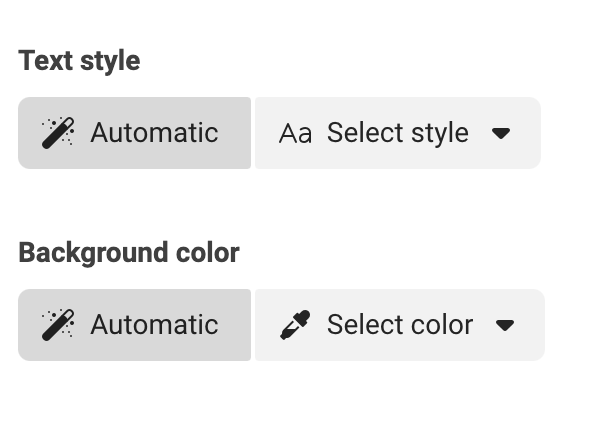Click the Automatic label under Background color

[154, 324]
